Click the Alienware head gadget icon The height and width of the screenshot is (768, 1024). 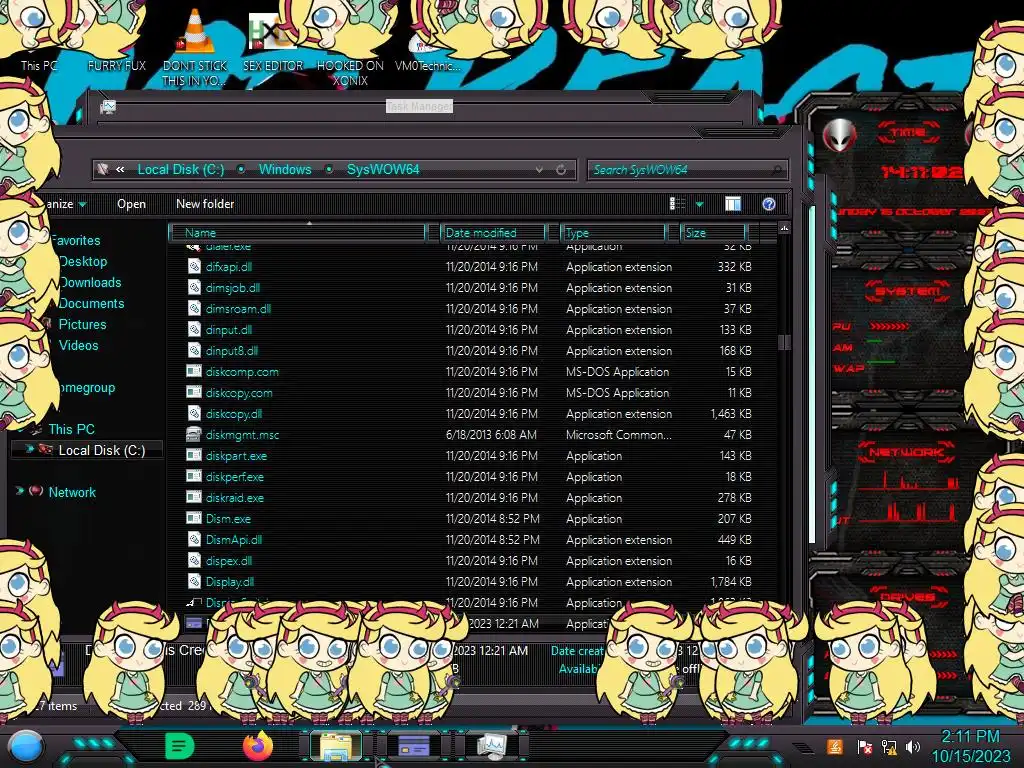tap(840, 136)
